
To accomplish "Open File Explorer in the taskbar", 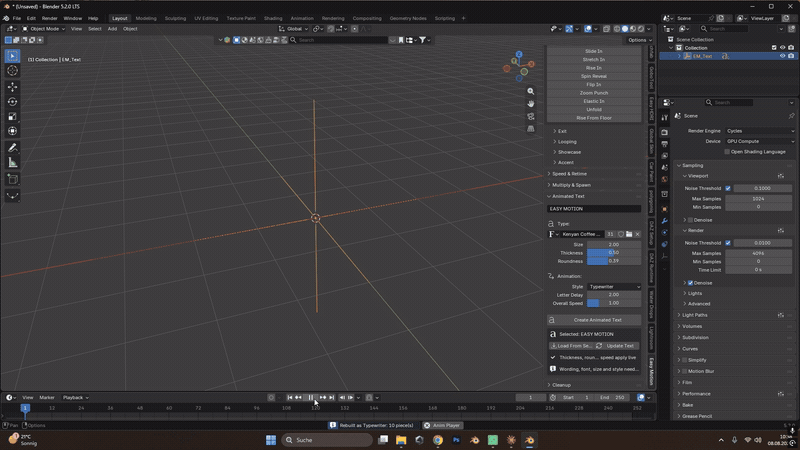I will click(x=401, y=440).
